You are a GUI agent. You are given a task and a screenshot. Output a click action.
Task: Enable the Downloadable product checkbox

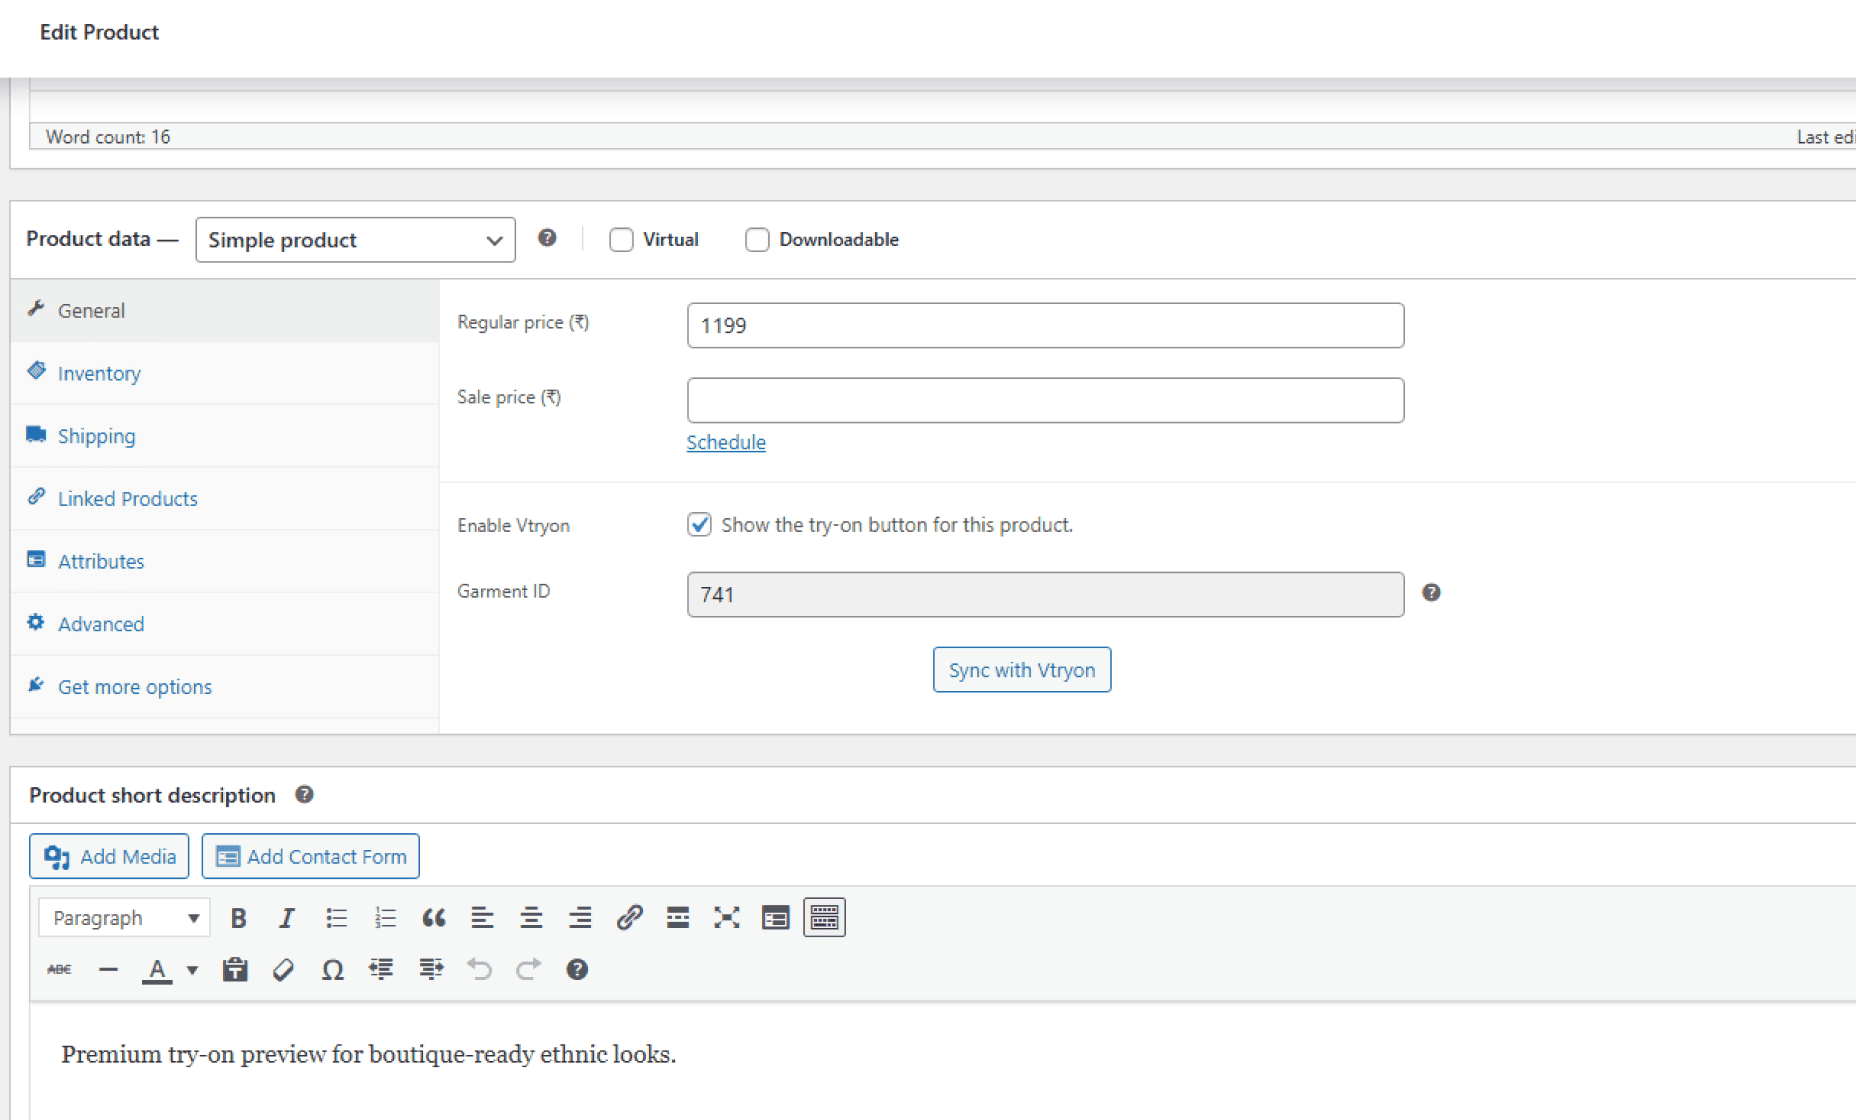point(757,239)
